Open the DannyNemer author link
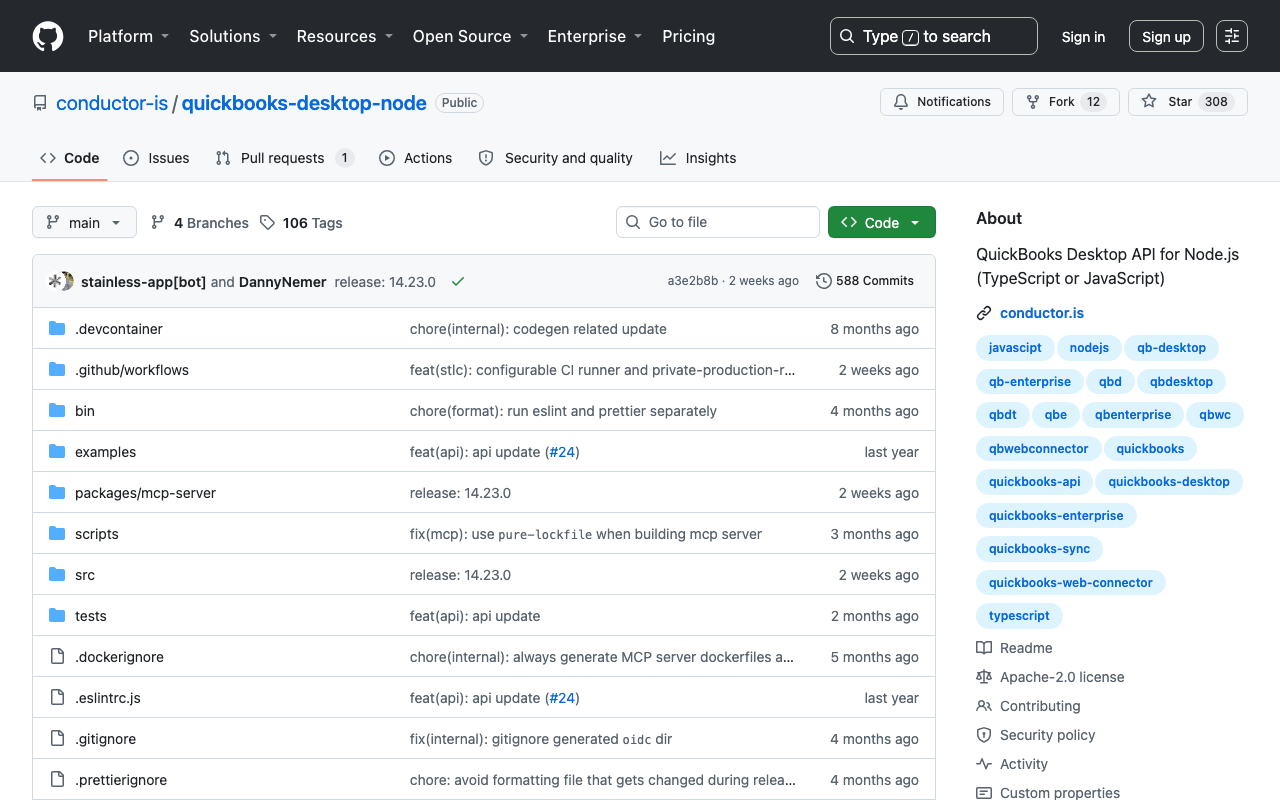Screen dimensions: 1280x800 (x=282, y=282)
